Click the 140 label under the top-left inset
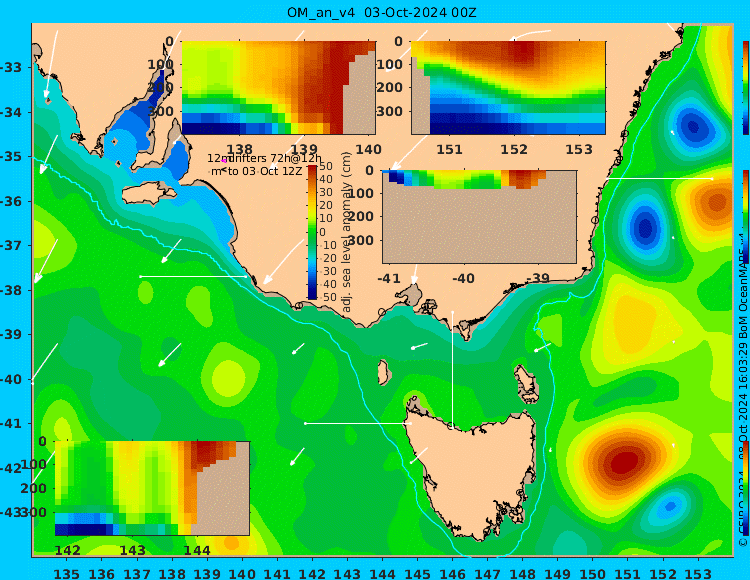Viewport: 750px width, 580px height. (x=368, y=149)
